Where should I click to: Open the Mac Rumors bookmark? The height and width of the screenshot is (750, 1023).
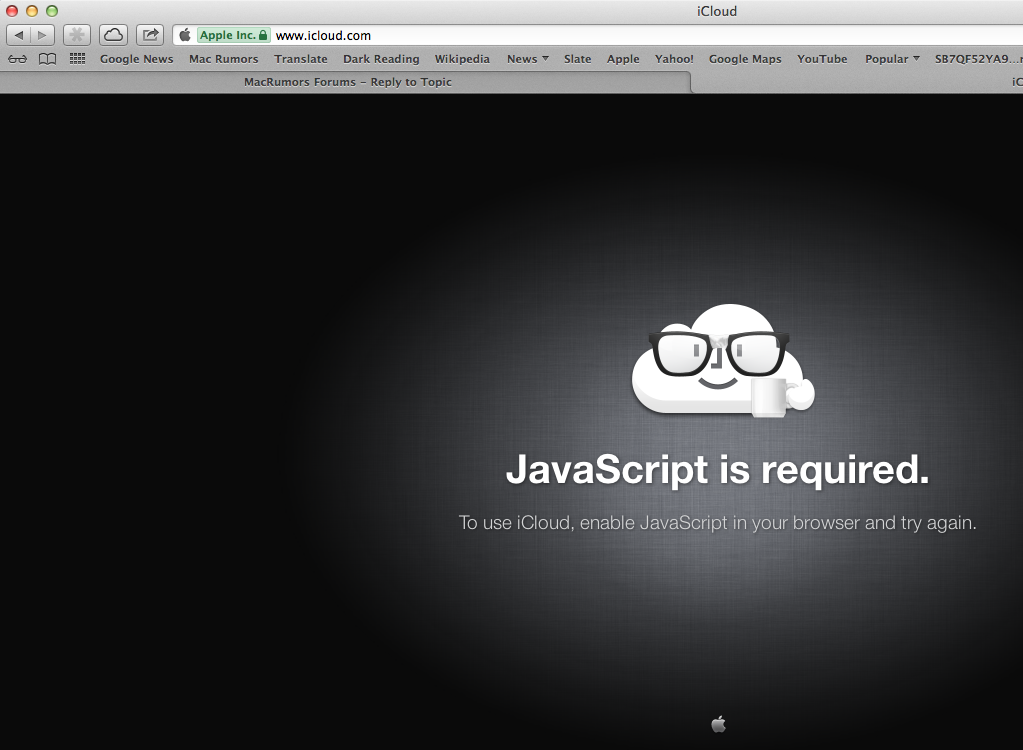[224, 59]
